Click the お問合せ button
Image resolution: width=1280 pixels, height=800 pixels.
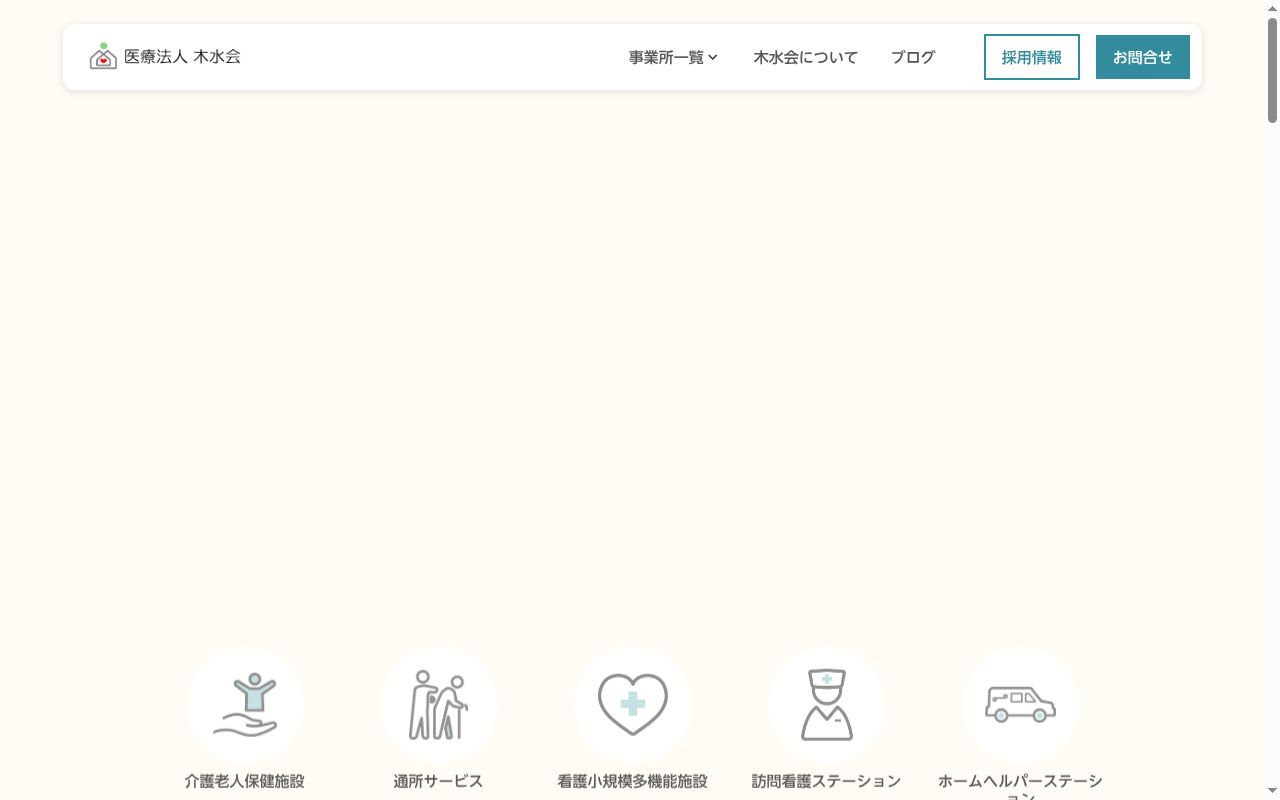(1143, 57)
